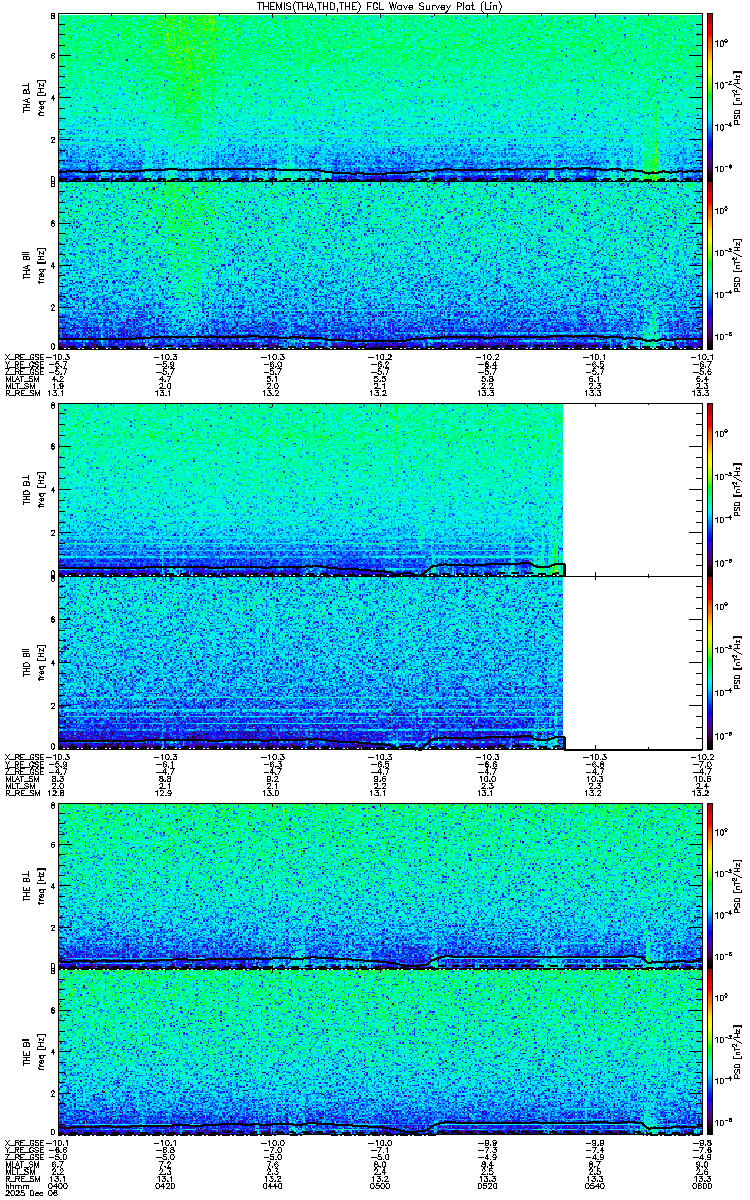750x1200 pixels.
Task: Select the THE B-parallel spectrogram panel
Action: (380, 1052)
